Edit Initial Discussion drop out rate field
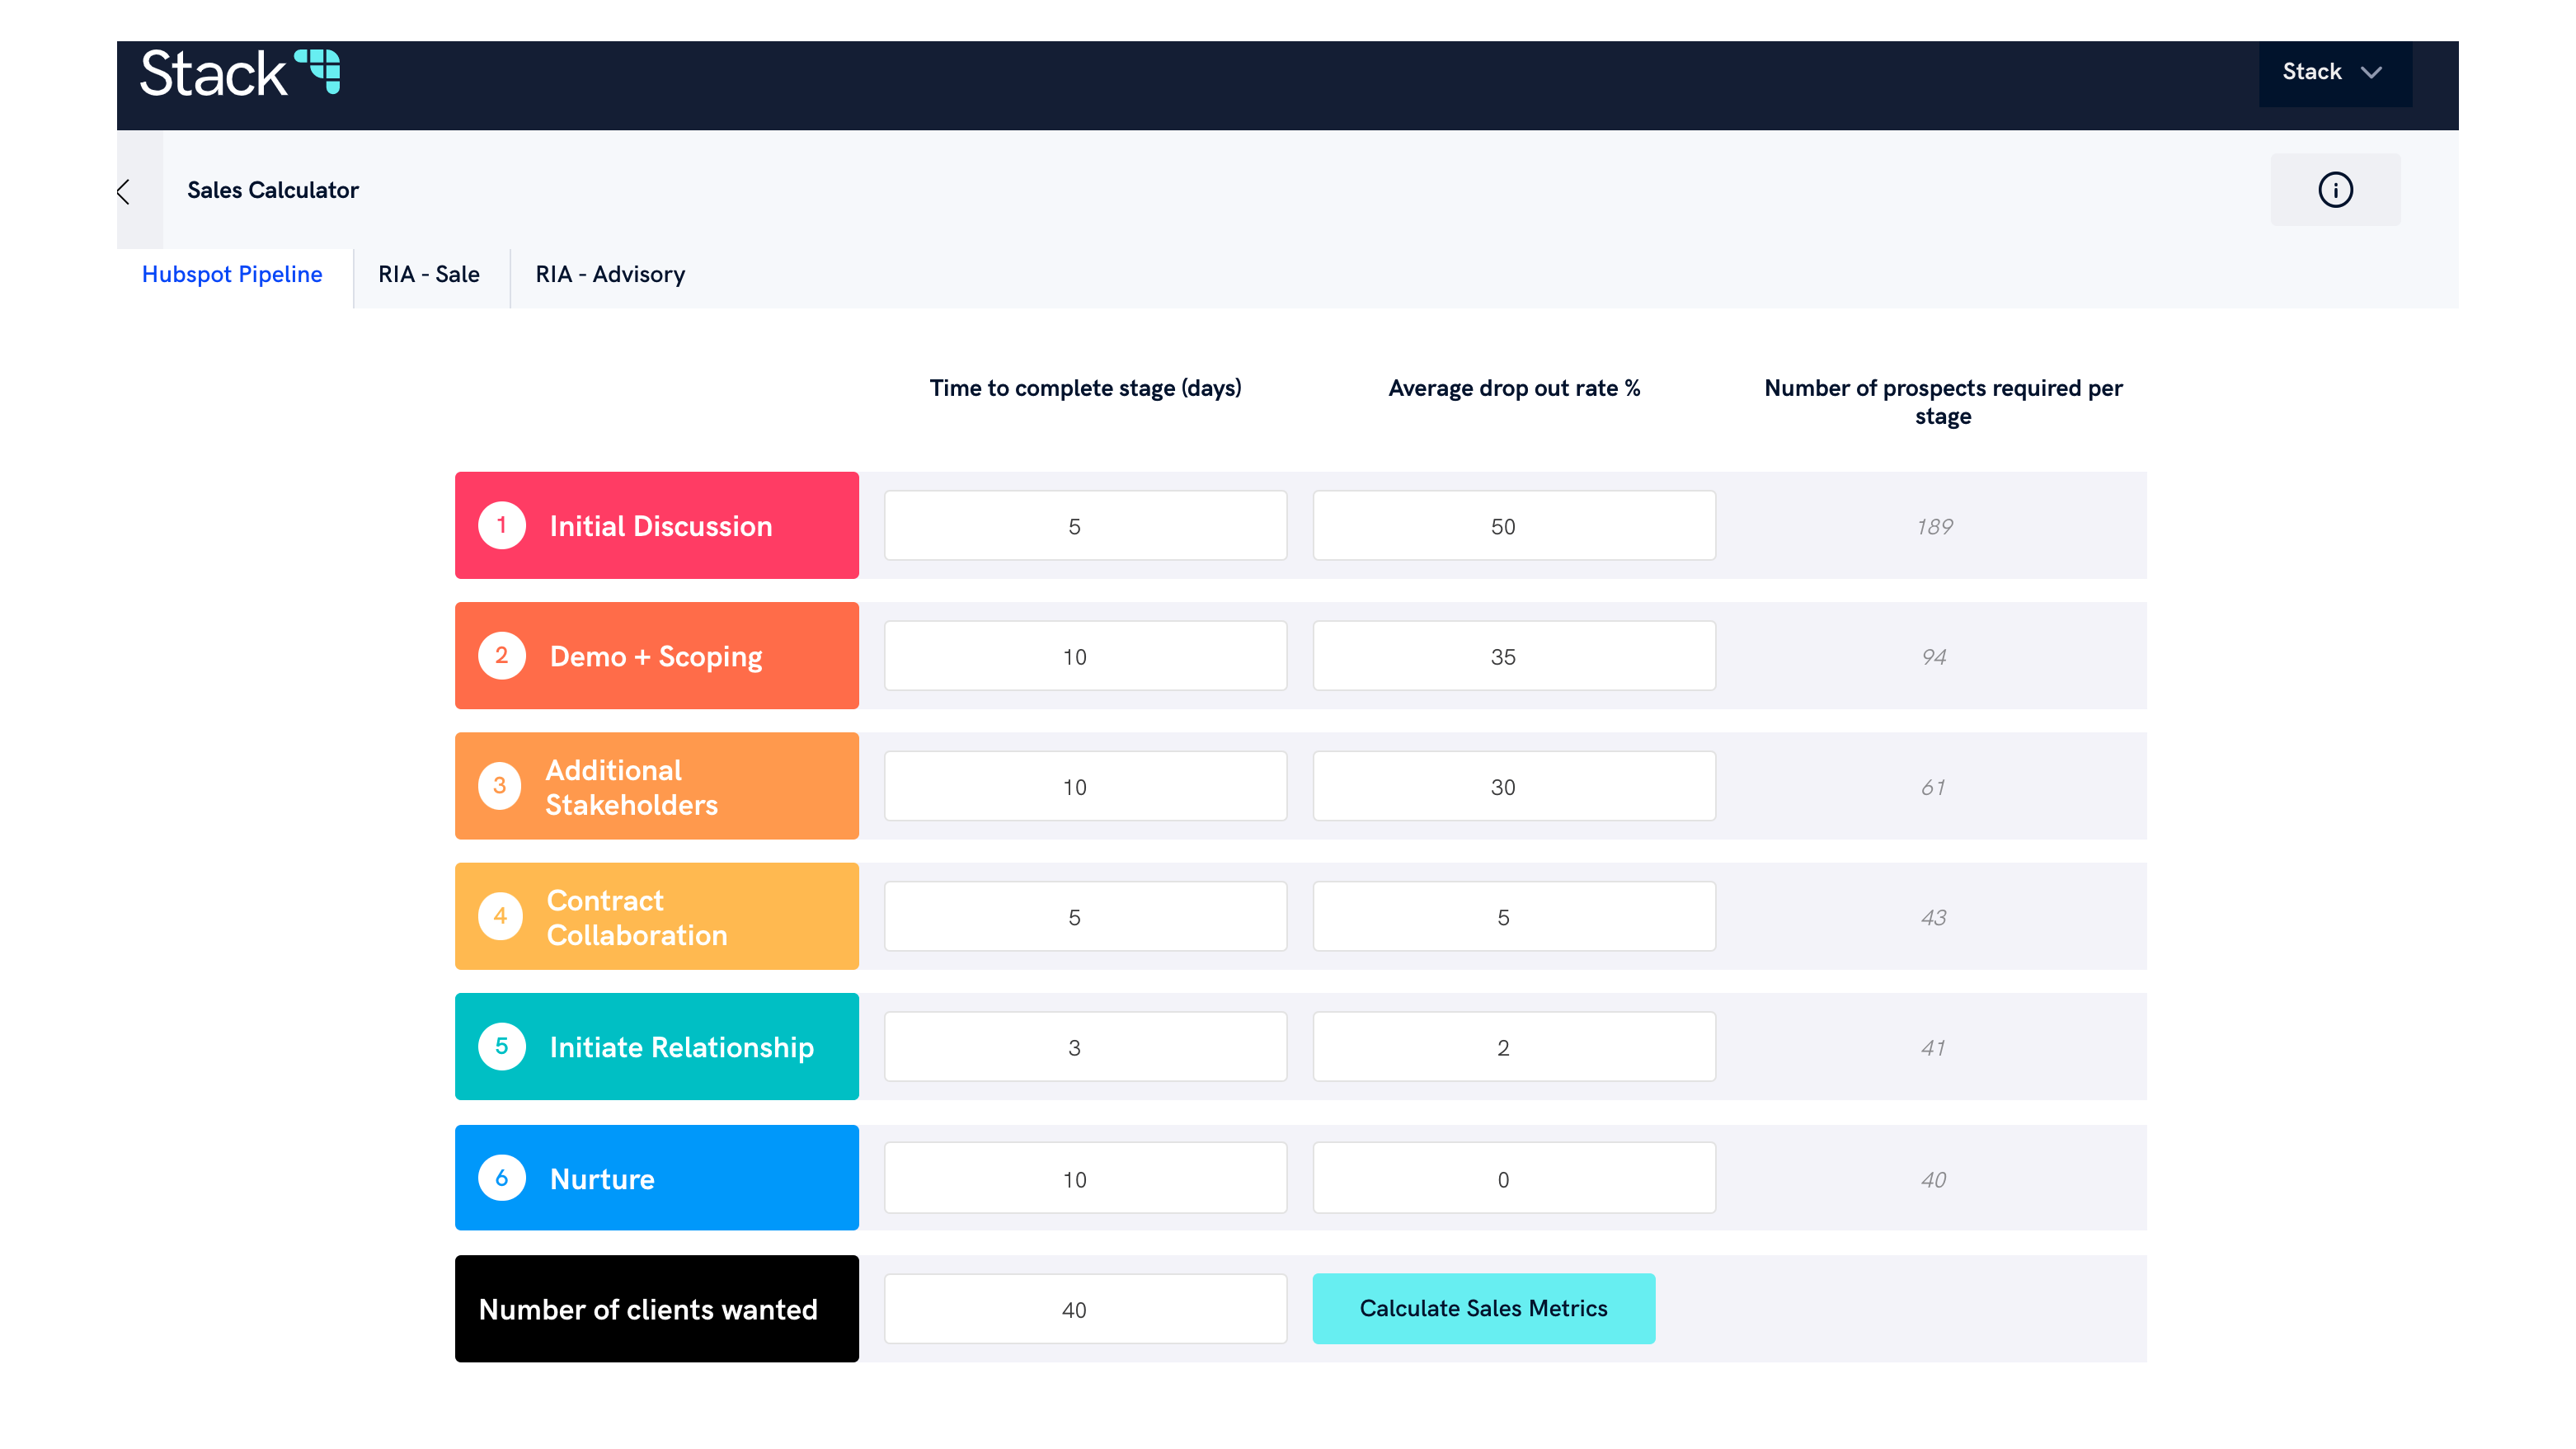 (x=1513, y=526)
